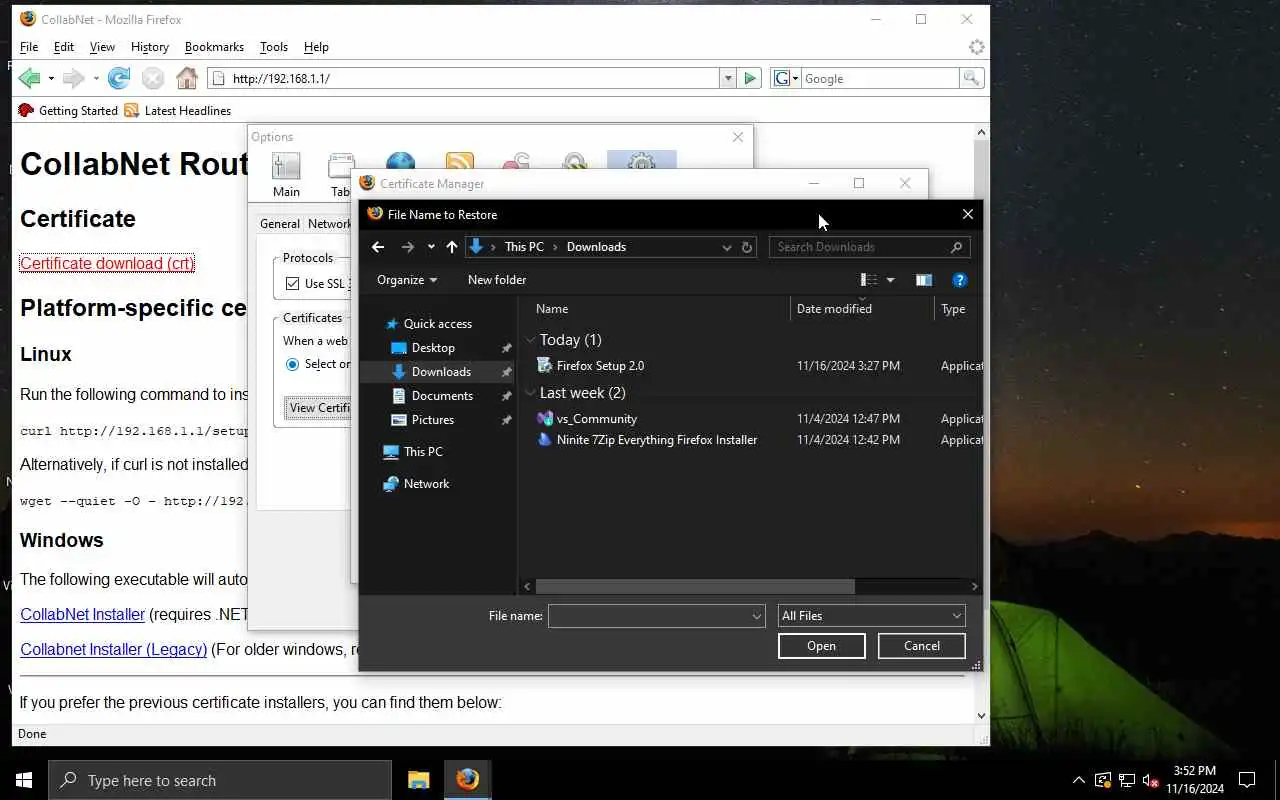Reload the page with the Firefox reload icon
Viewport: 1280px width, 800px height.
click(119, 78)
